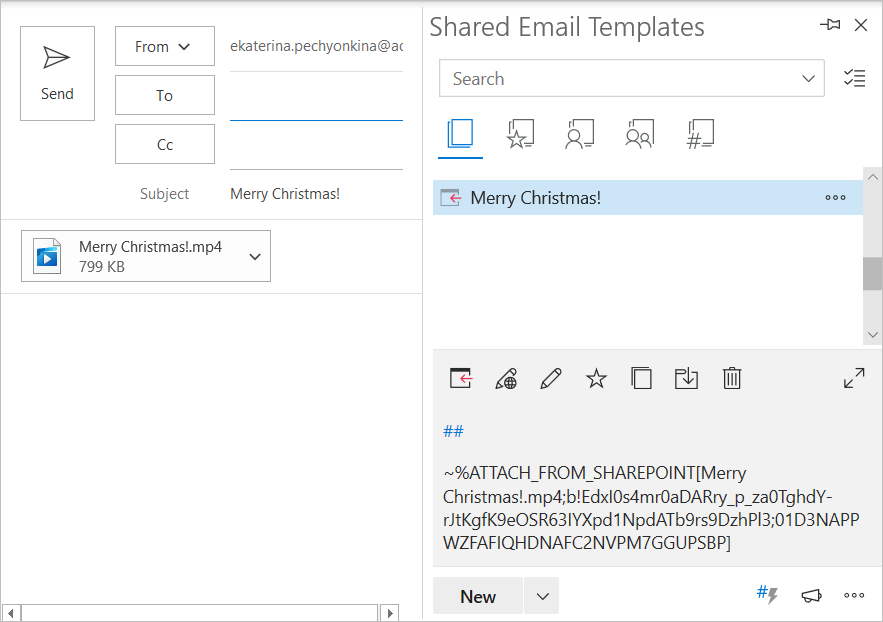The height and width of the screenshot is (622, 883).
Task: Copy the Merry Christmas template
Action: pyautogui.click(x=641, y=378)
